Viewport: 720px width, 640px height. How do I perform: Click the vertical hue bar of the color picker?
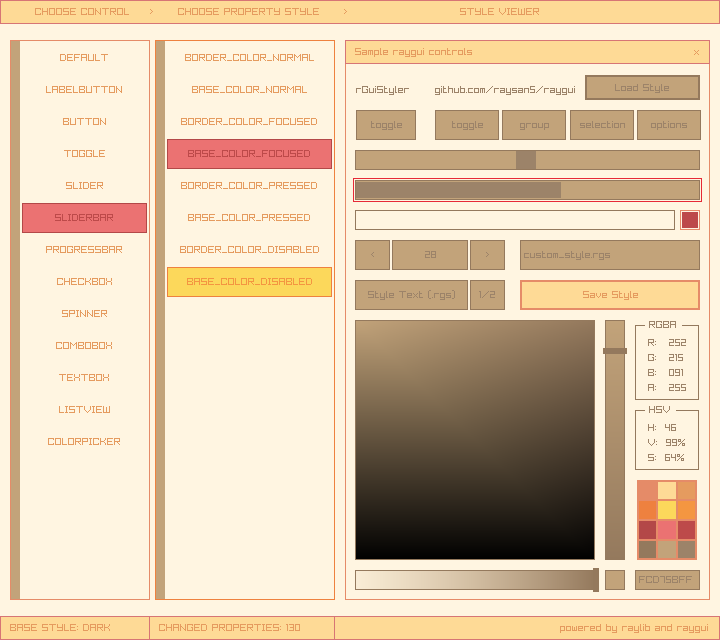coord(614,440)
